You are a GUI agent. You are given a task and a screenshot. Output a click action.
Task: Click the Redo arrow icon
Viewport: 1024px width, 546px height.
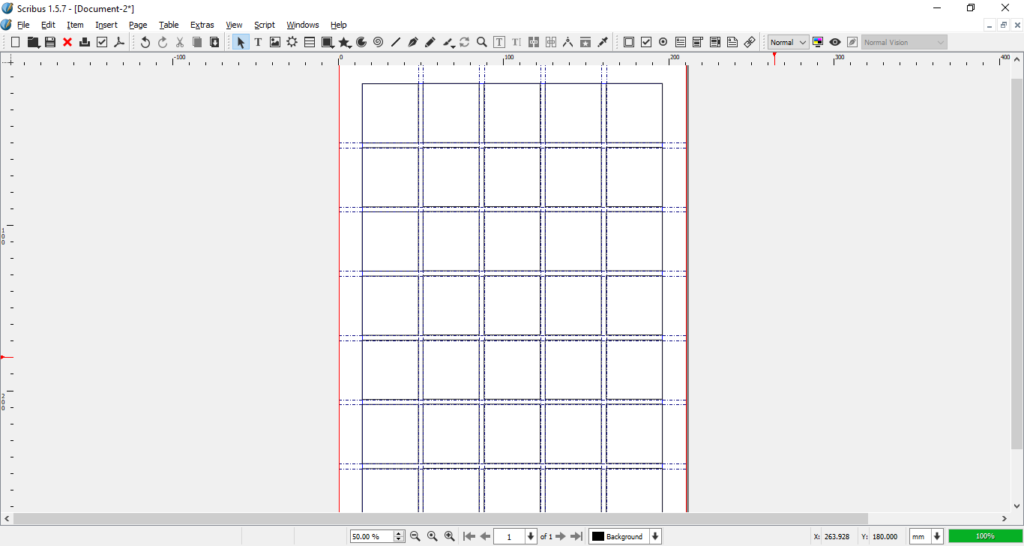pos(163,42)
